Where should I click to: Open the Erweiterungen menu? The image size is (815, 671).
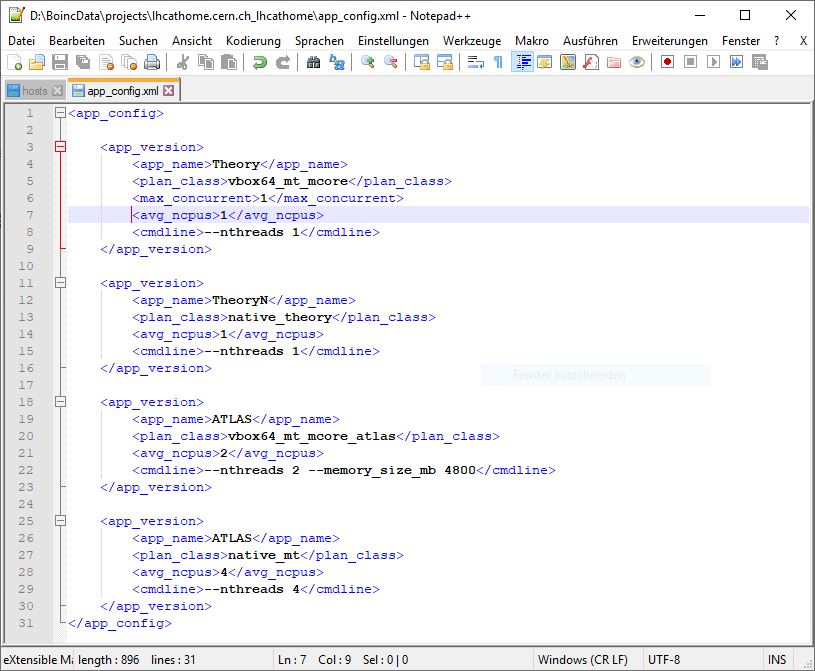point(669,41)
